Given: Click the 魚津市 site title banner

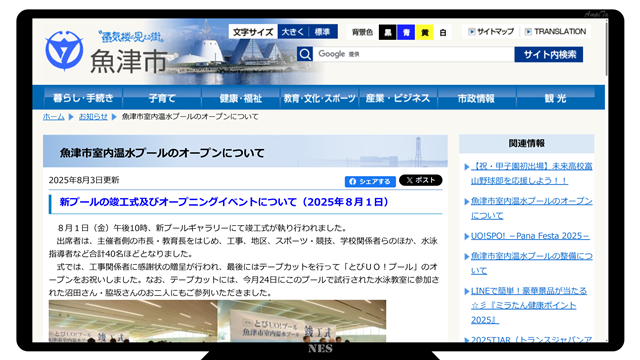Looking at the screenshot, I should point(129,61).
